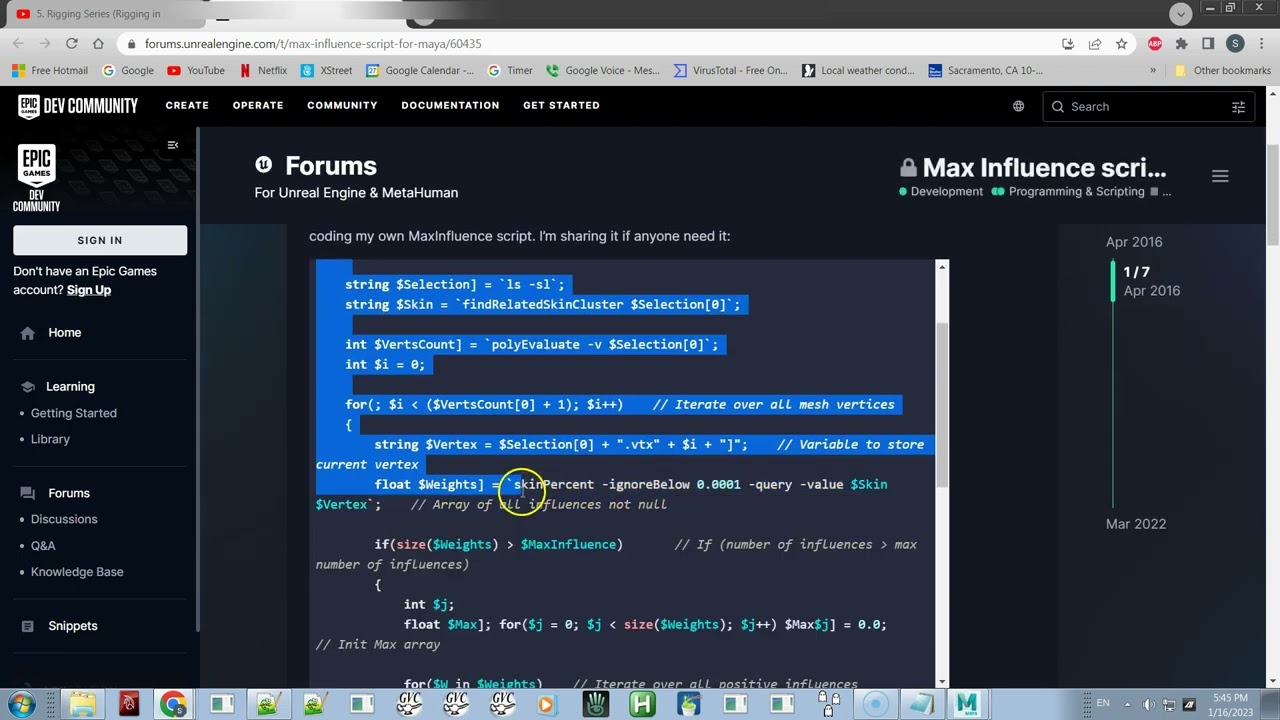
Task: Open the Free Hotmail bookmark
Action: pyautogui.click(x=50, y=70)
